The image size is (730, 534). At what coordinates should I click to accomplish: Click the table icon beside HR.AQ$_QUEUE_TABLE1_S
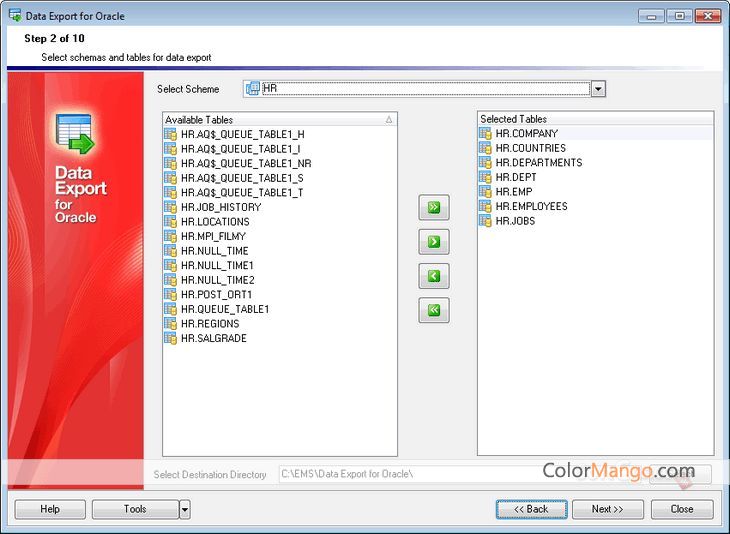pos(170,178)
